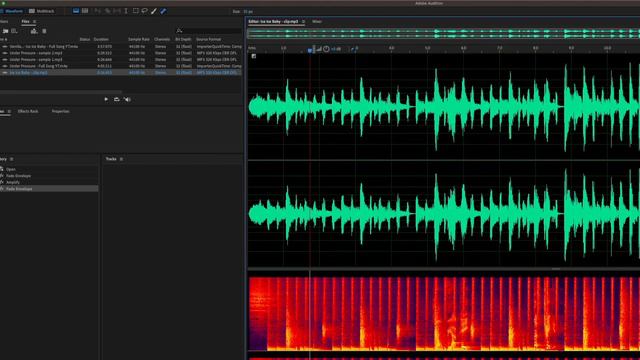Image resolution: width=640 pixels, height=360 pixels.
Task: Click the Files panel search field
Action: coord(209,31)
